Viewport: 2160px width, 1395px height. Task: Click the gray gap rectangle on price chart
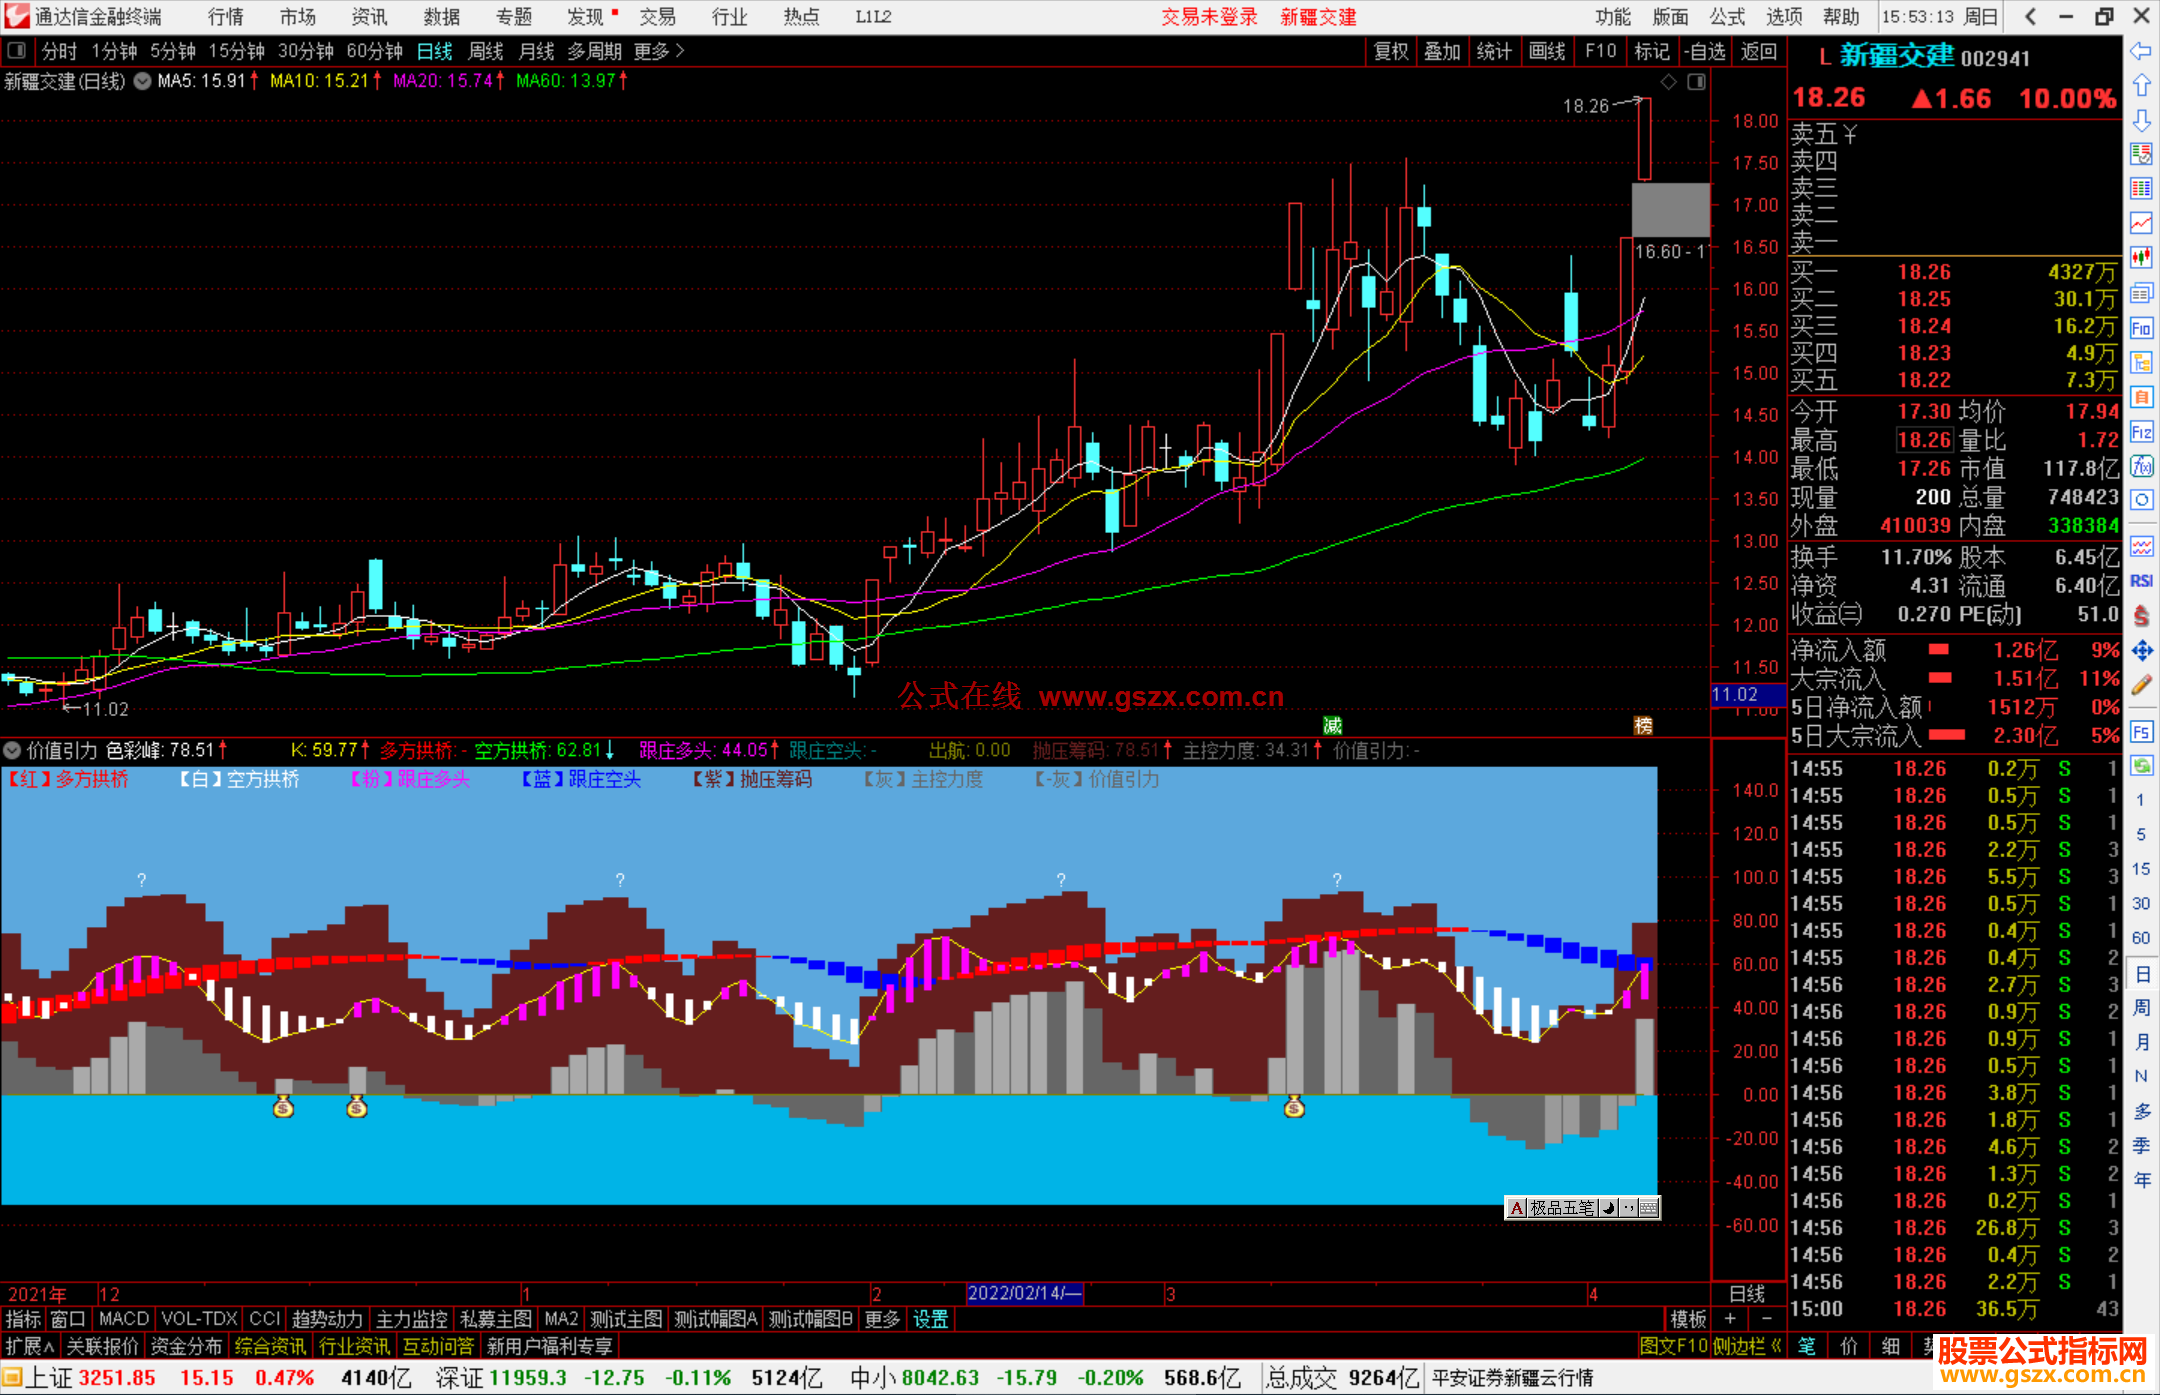1670,210
